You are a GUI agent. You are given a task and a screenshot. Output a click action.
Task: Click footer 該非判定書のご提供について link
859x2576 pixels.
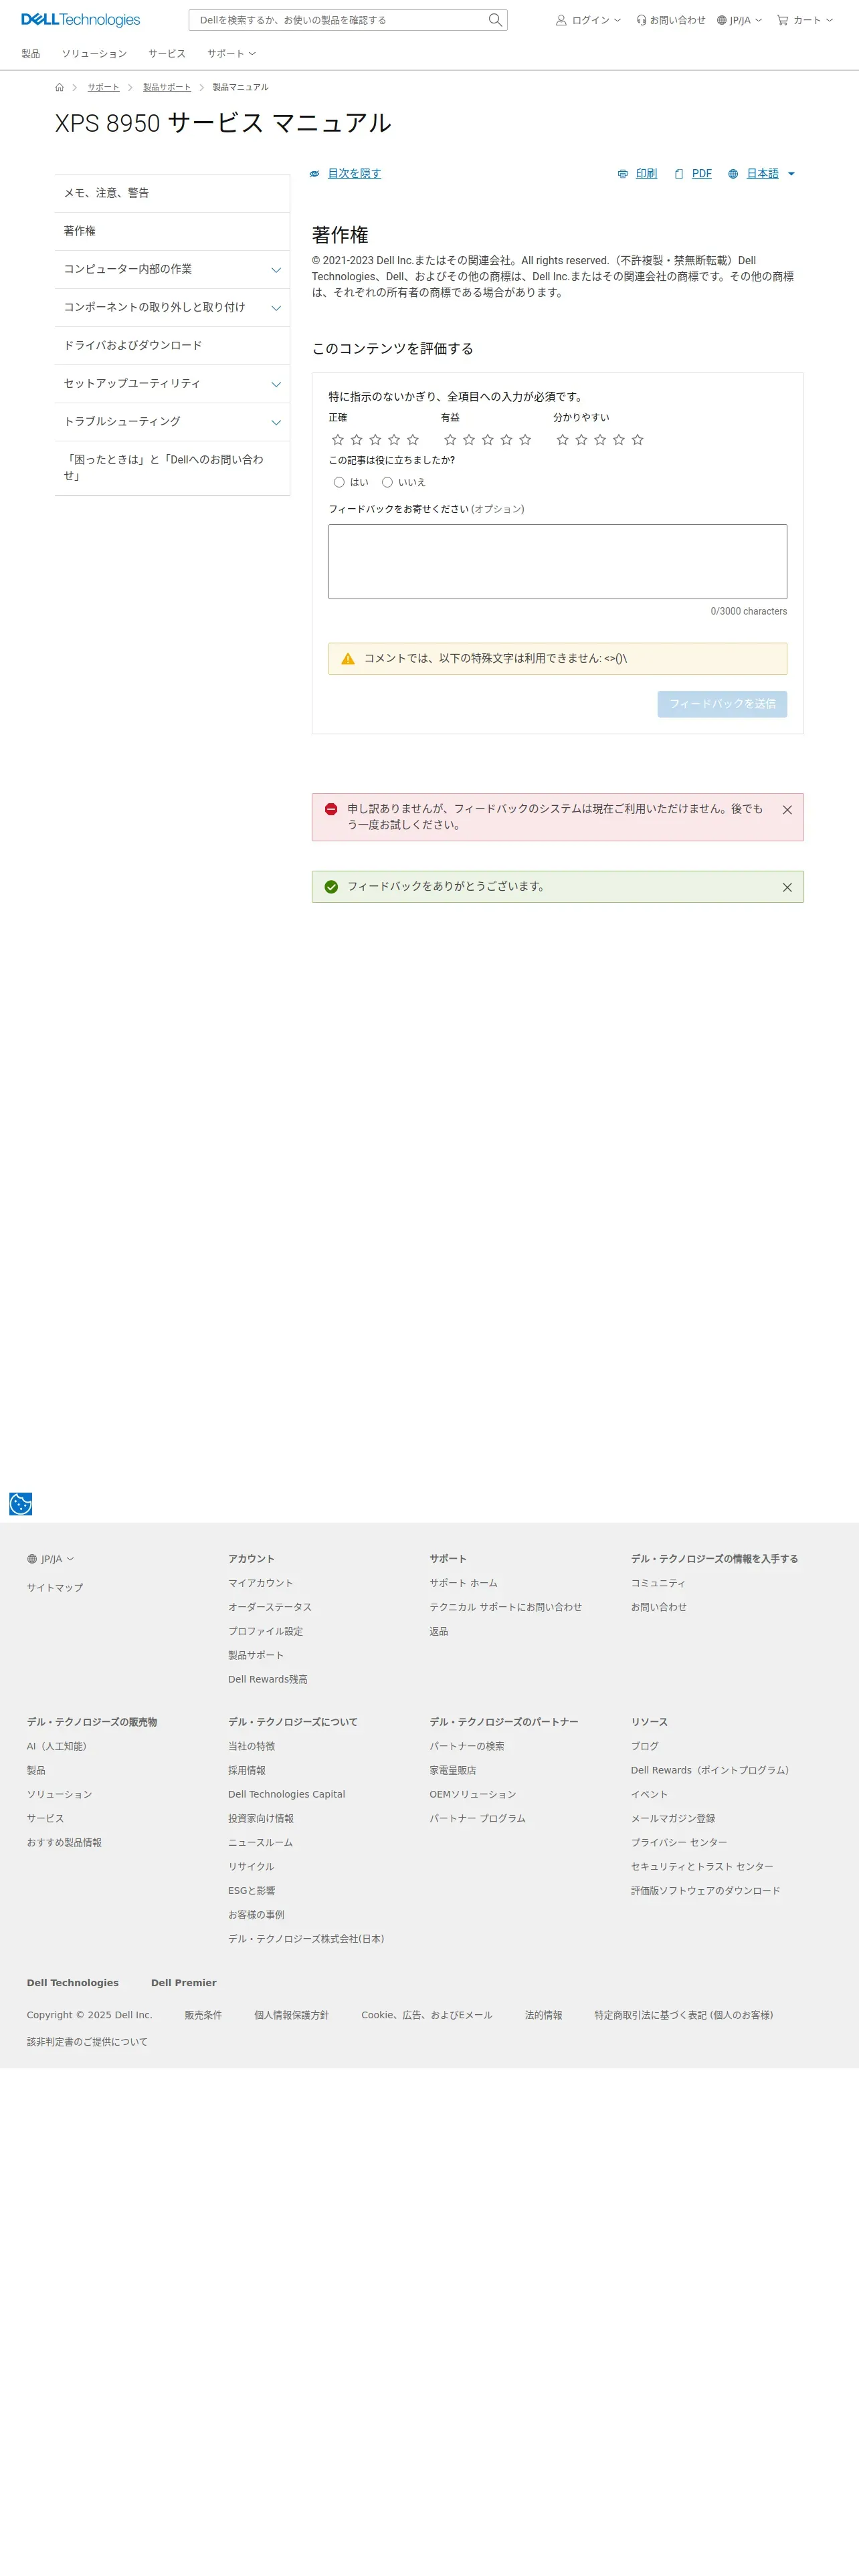[87, 2042]
